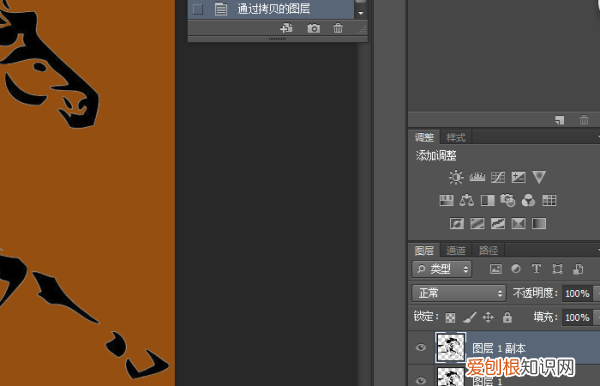The image size is (600, 386).
Task: Delete current history state trash icon
Action: point(338,28)
